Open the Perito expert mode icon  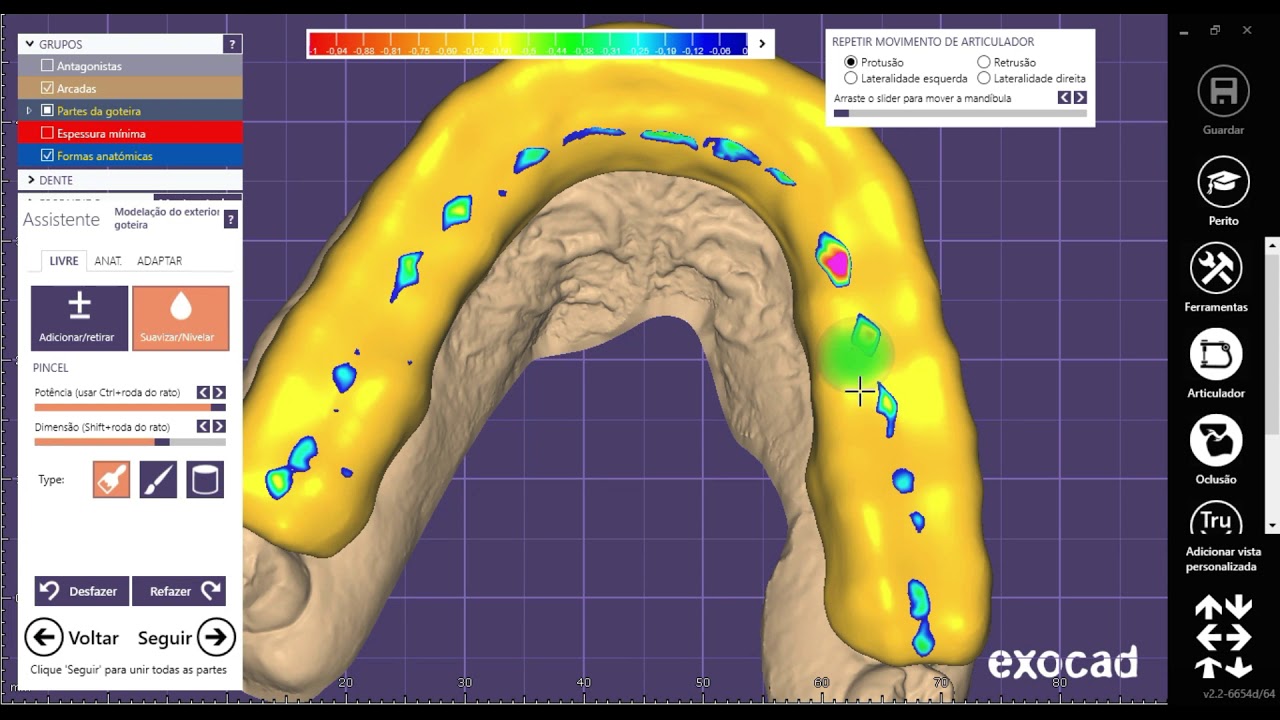tap(1223, 182)
